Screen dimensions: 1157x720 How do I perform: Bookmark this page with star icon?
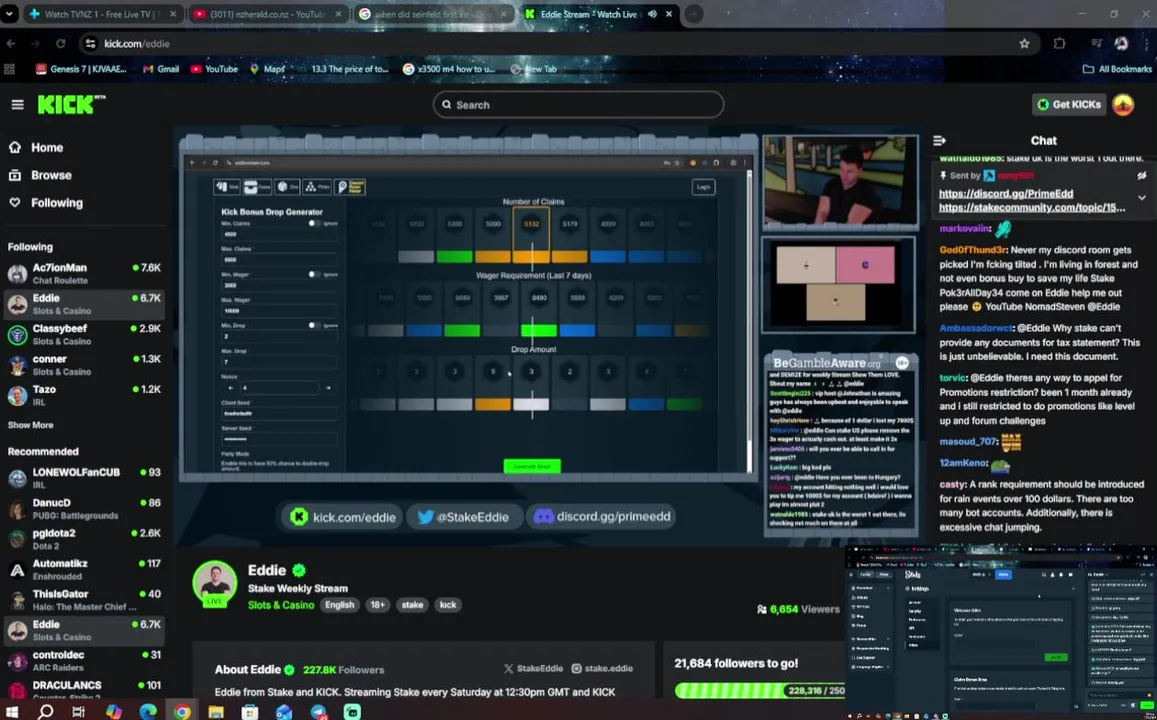[1024, 44]
